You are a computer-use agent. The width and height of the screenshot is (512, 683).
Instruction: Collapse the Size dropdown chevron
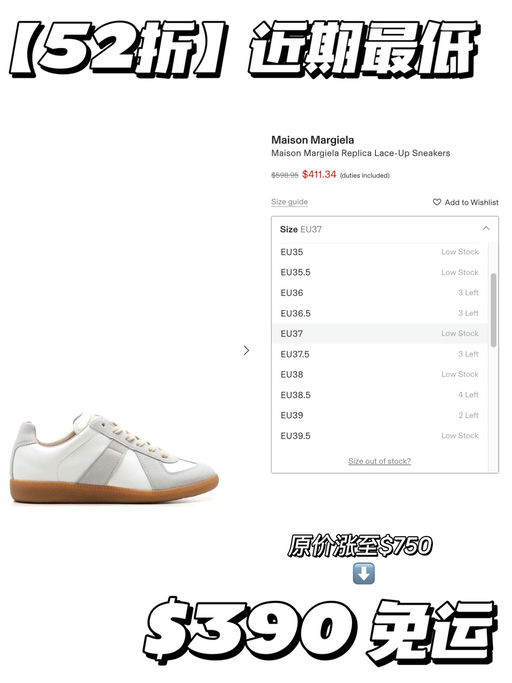(486, 228)
